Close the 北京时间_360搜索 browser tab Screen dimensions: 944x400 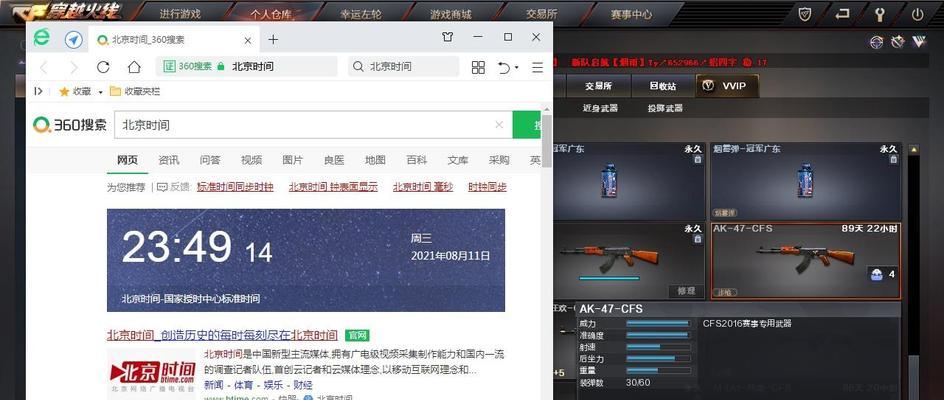(x=247, y=40)
